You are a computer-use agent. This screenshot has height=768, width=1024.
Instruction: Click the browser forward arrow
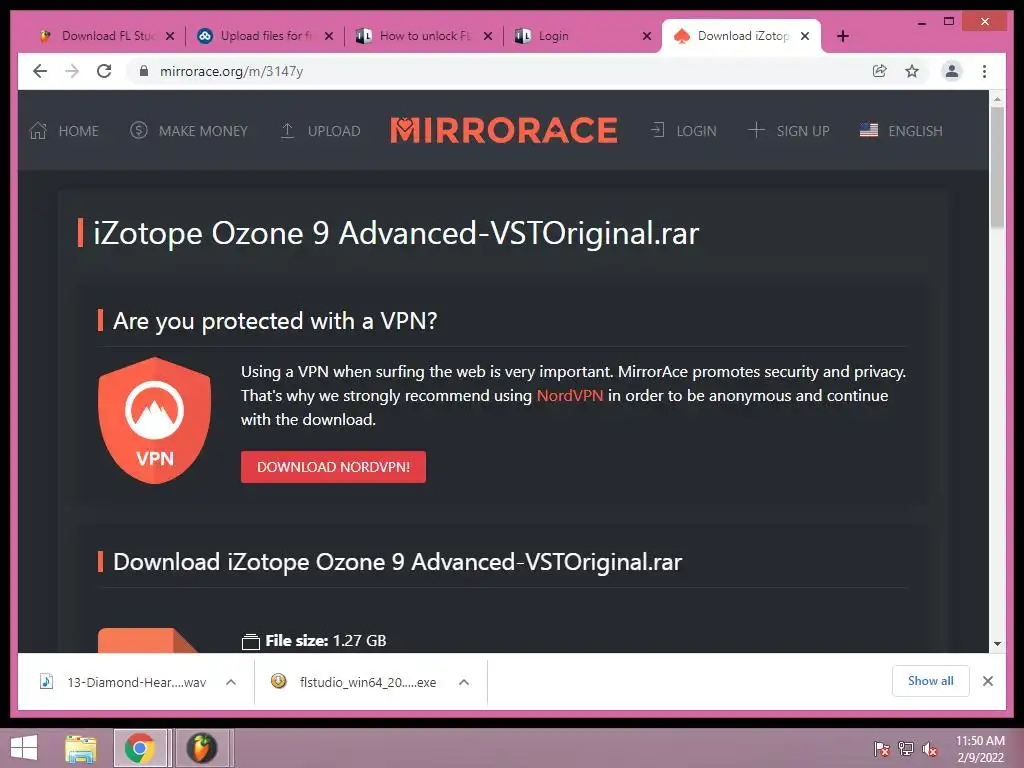pos(72,71)
